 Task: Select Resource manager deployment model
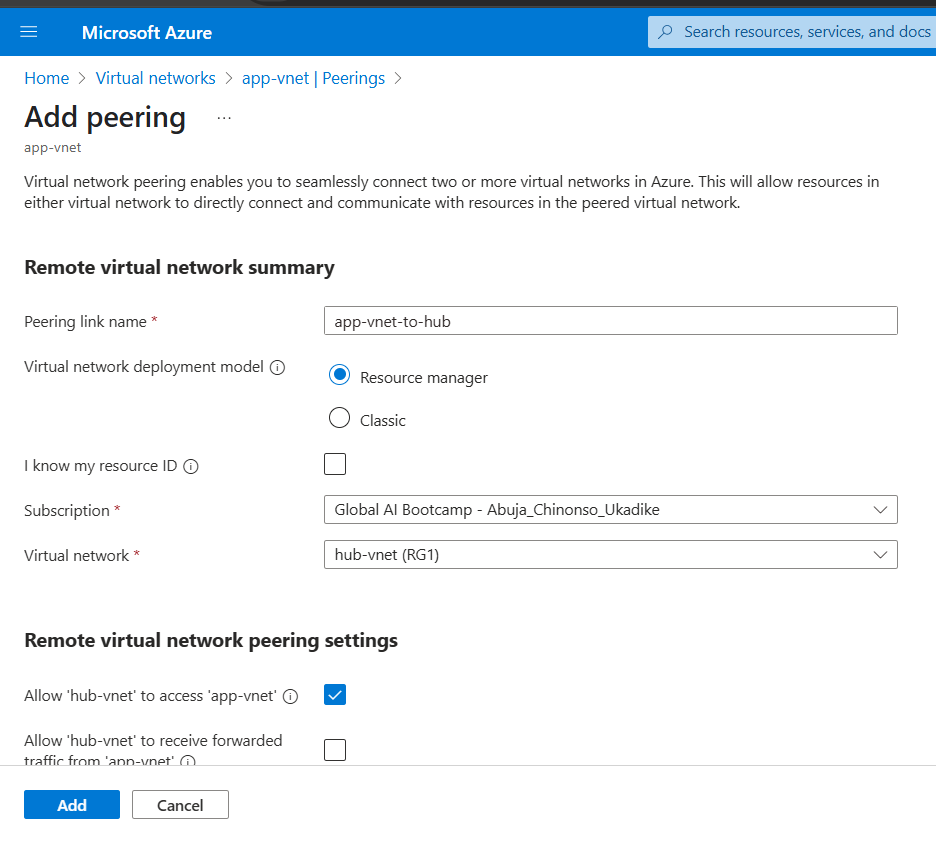click(340, 375)
